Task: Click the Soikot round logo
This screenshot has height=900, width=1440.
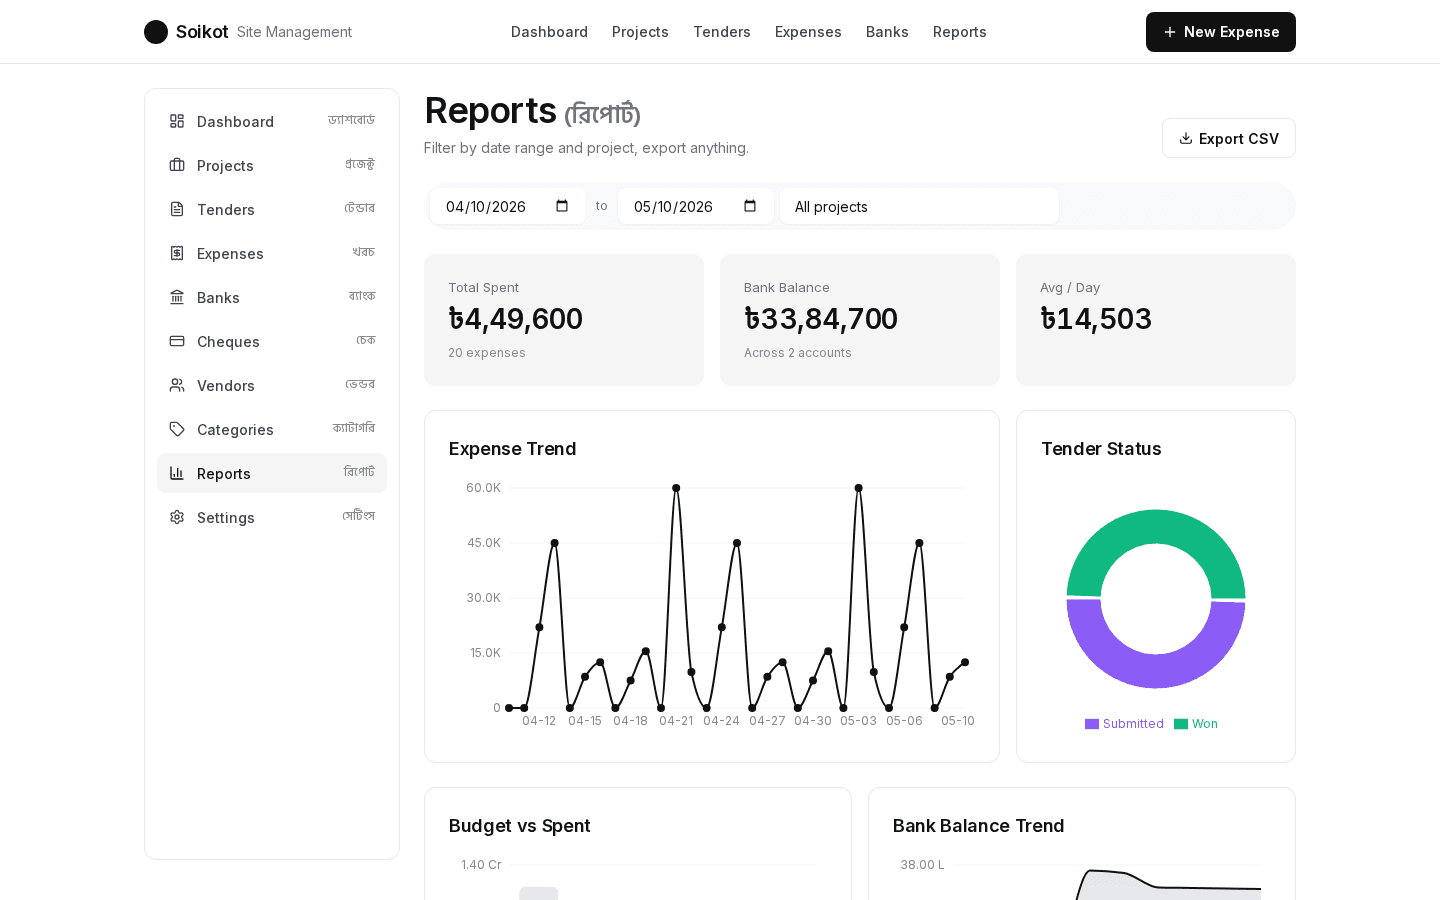Action: [x=156, y=32]
